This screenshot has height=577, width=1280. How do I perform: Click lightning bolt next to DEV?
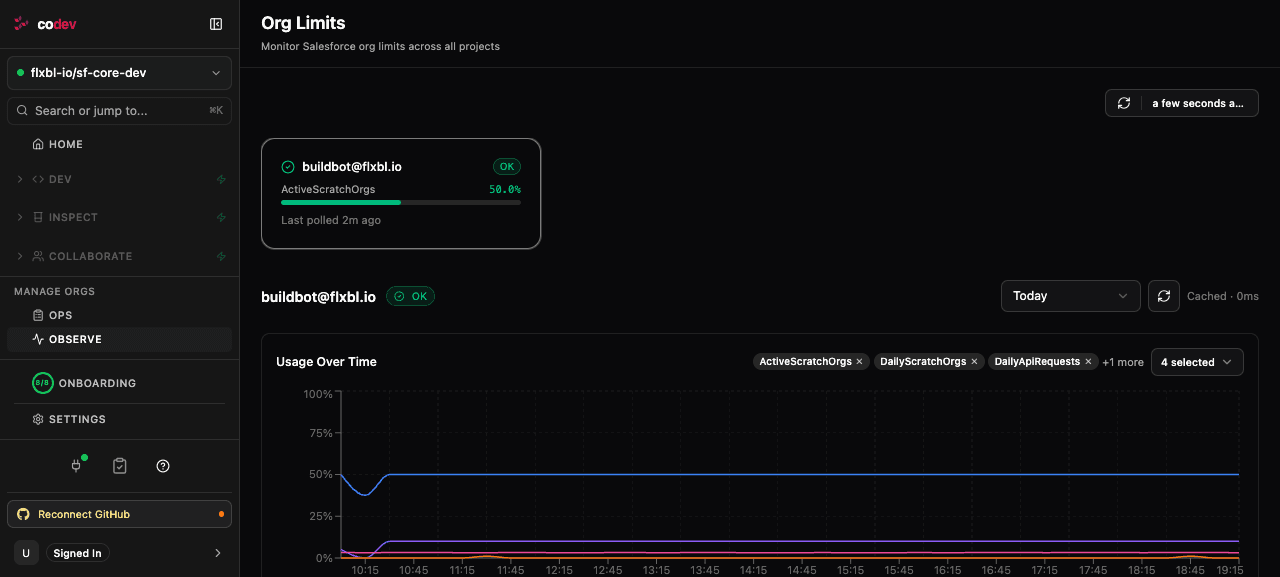[221, 179]
